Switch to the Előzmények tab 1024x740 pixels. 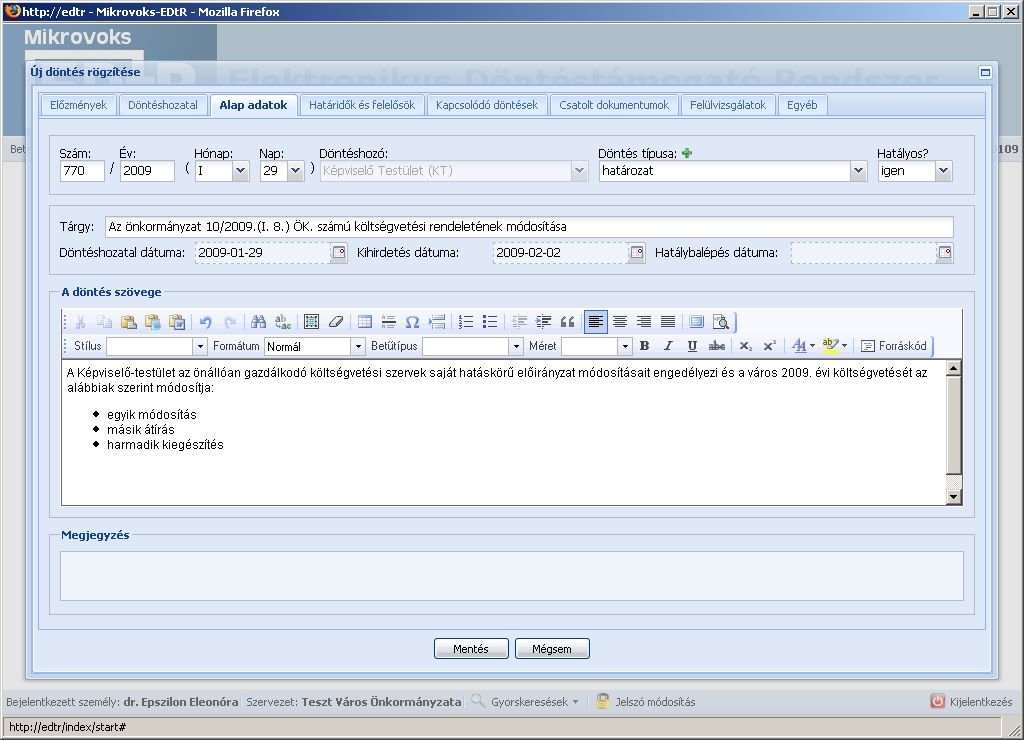[78, 105]
